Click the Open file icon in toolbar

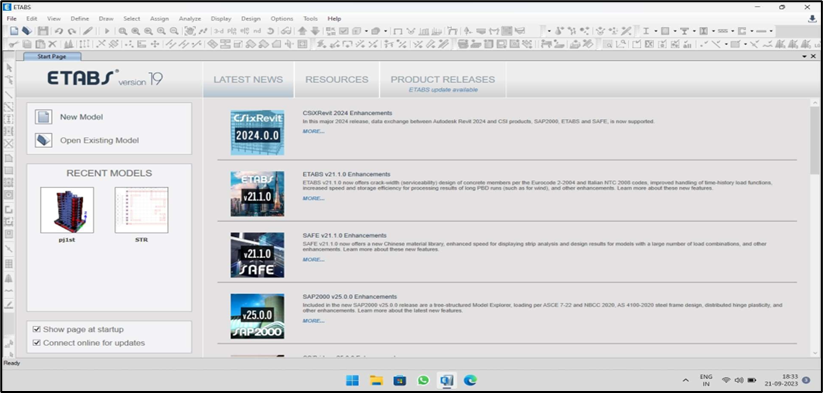[x=26, y=31]
